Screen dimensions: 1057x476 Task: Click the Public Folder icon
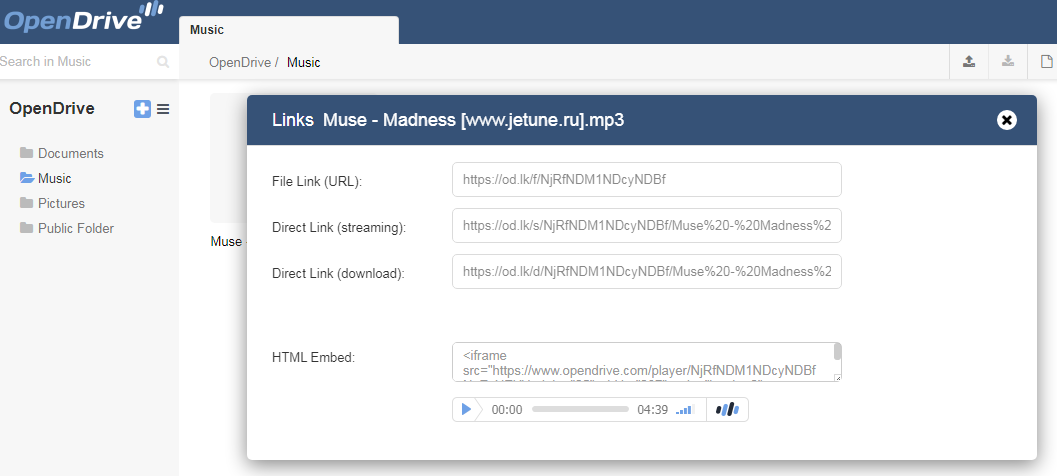[x=26, y=228]
